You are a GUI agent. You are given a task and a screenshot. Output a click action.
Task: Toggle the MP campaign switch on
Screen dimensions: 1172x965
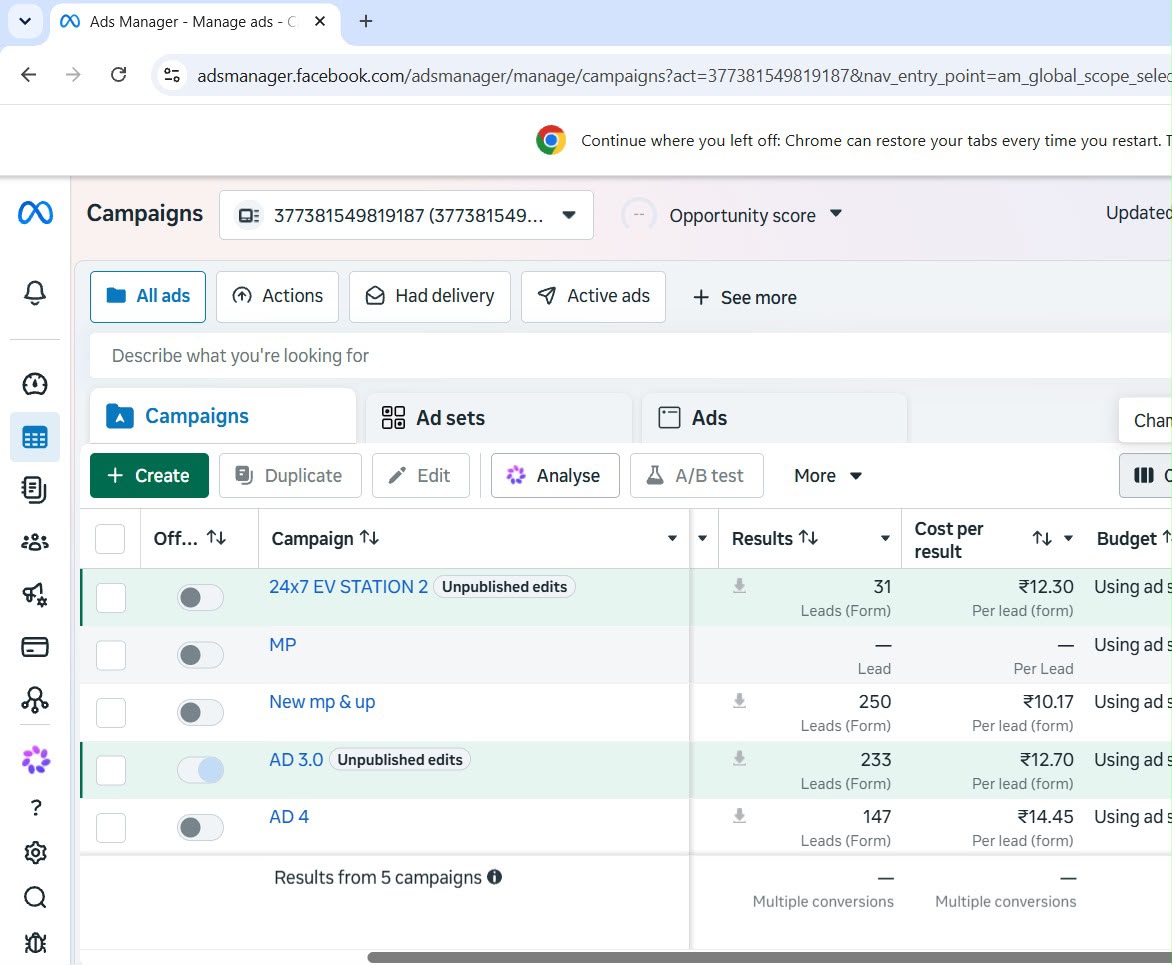200,655
